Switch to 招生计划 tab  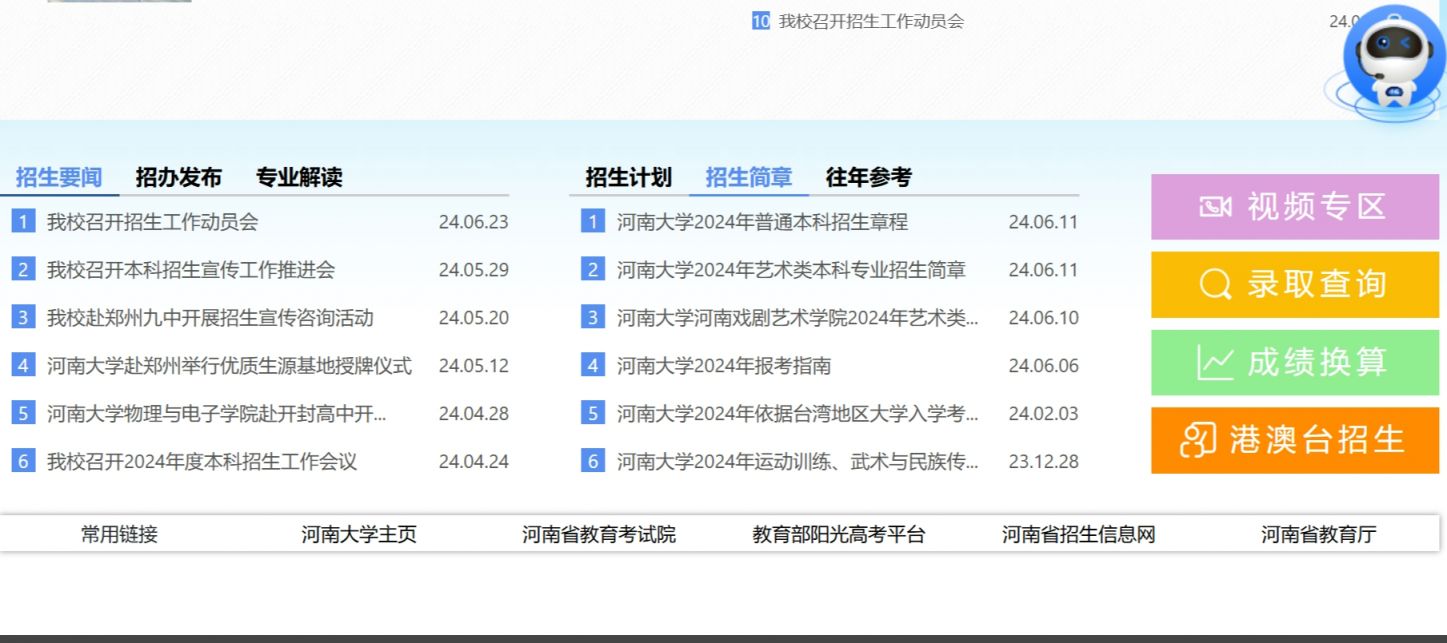coord(629,178)
